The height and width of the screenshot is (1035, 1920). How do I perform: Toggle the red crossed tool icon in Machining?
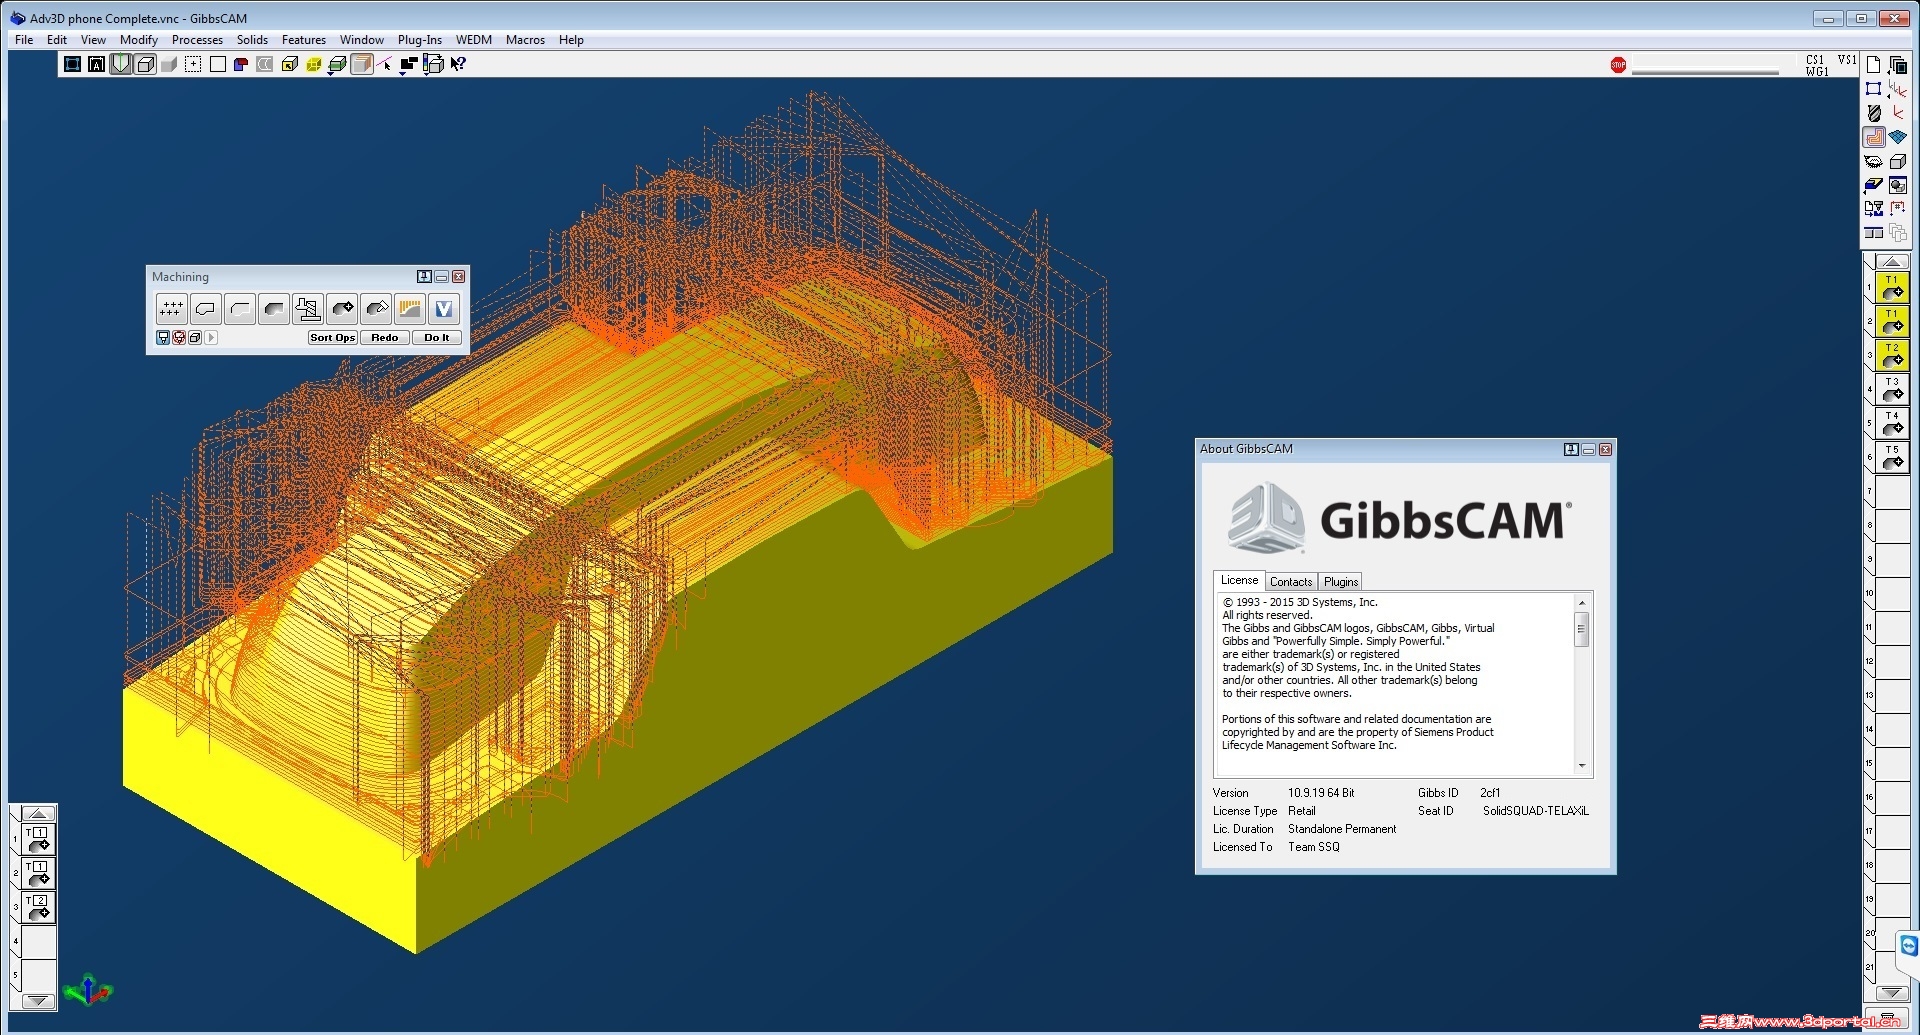[179, 338]
